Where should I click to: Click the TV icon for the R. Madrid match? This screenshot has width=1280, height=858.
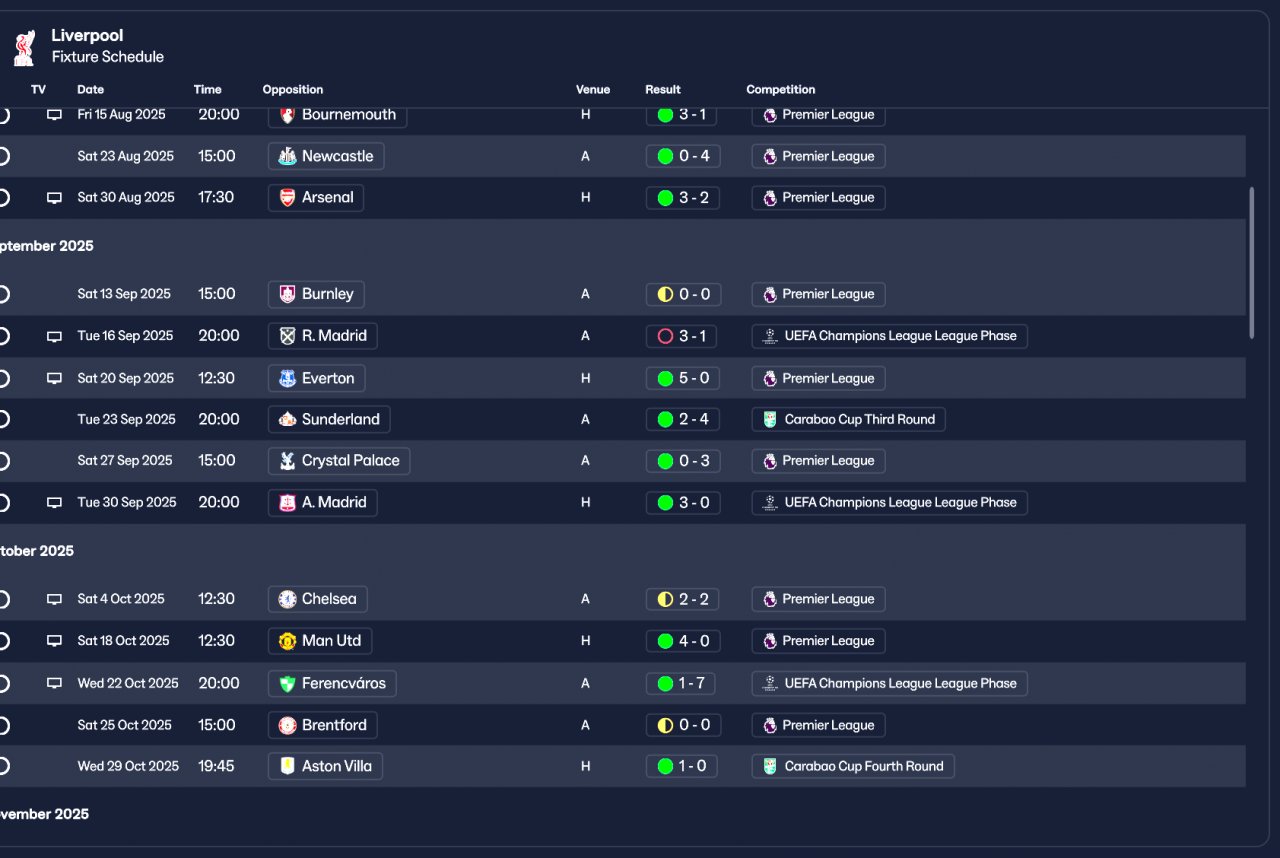pos(54,337)
